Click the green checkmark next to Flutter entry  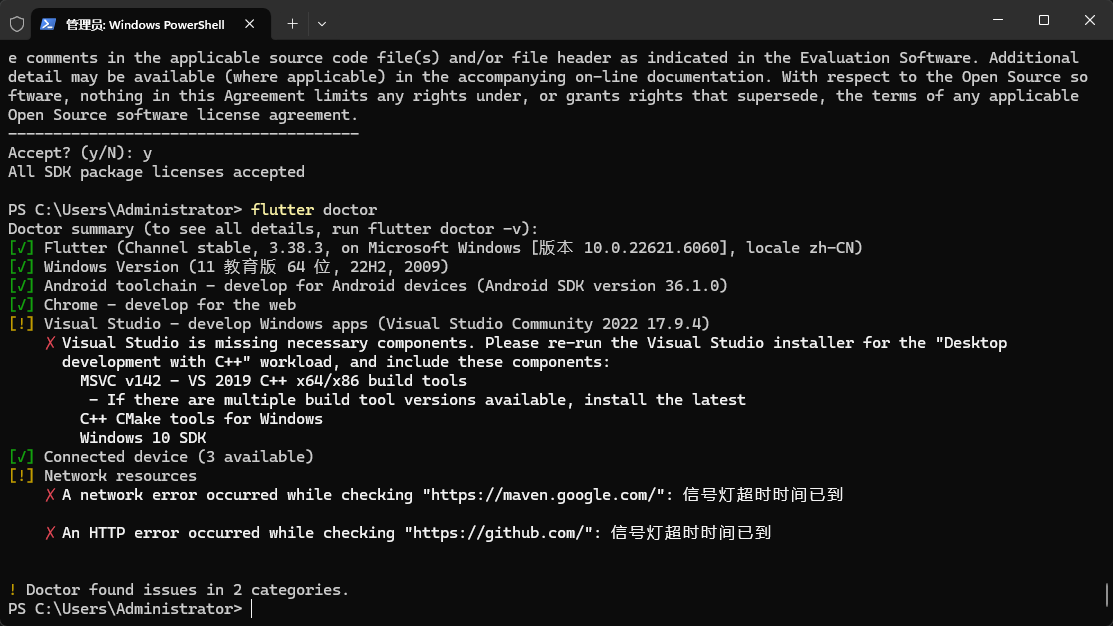click(21, 247)
